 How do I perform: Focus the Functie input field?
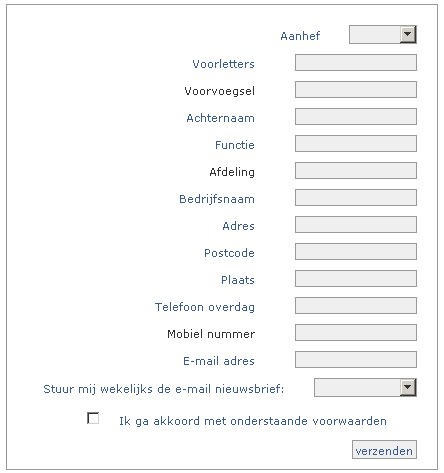(356, 144)
